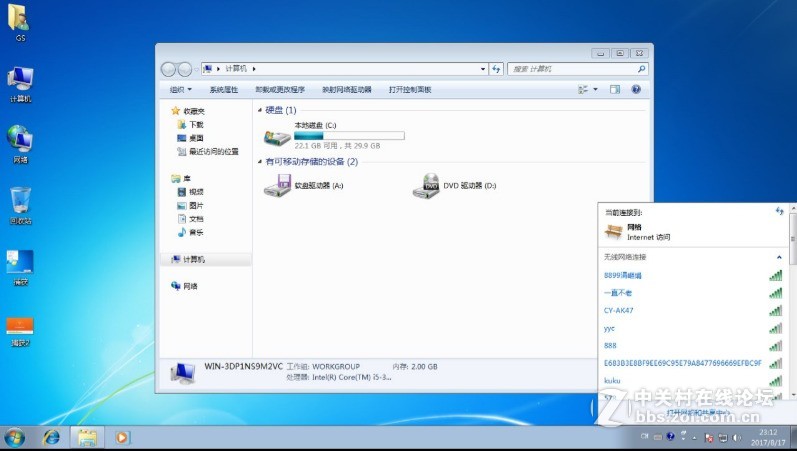Select 收藏夹 in the navigation pane
Image resolution: width=797 pixels, height=451 pixels.
[x=188, y=111]
